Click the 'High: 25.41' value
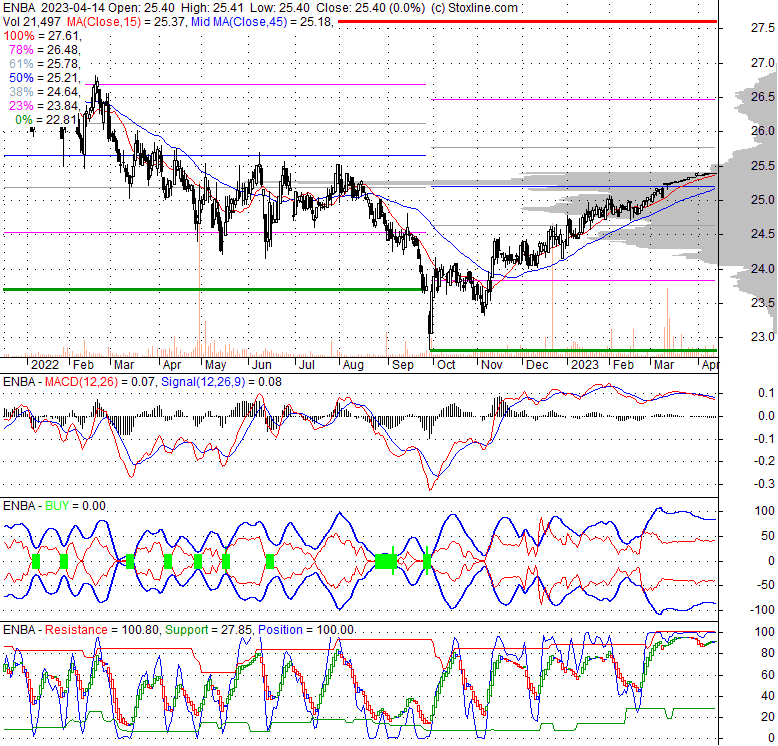 (x=212, y=8)
